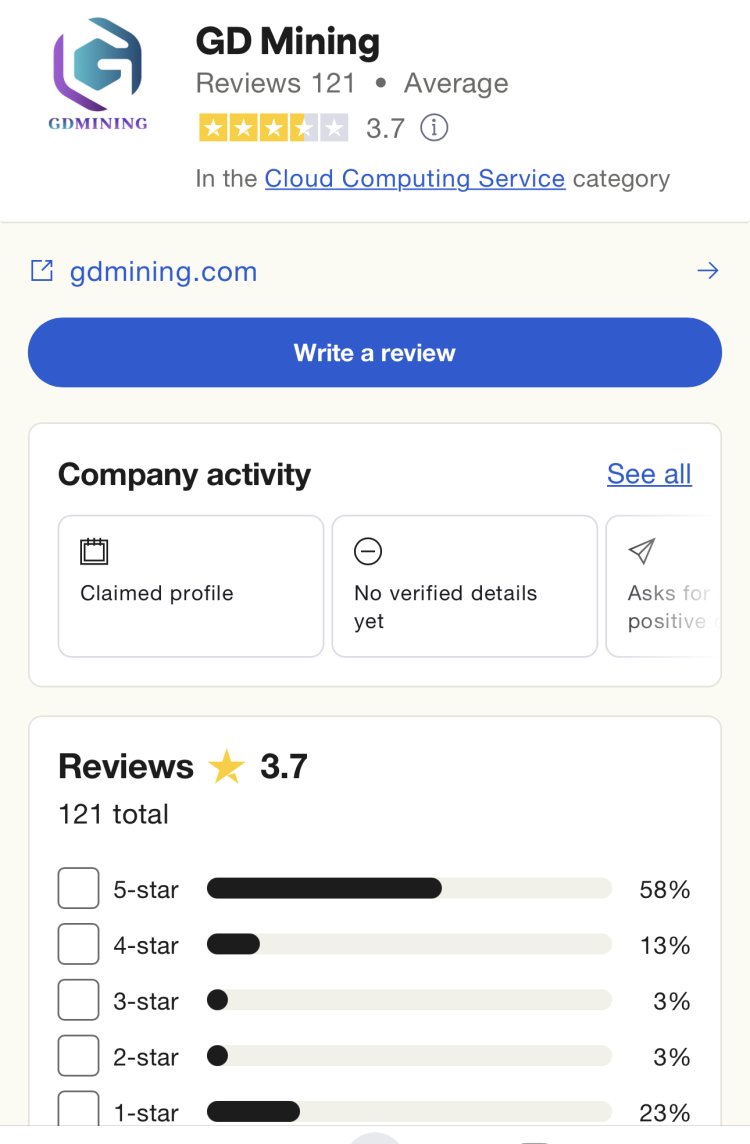The image size is (750, 1144).
Task: Click the 5-star 58% rating bar
Action: pyautogui.click(x=408, y=889)
